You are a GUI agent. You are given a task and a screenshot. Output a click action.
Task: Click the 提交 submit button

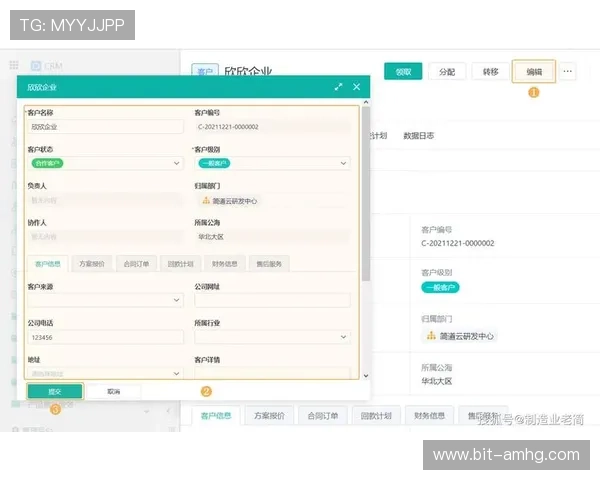pos(54,391)
